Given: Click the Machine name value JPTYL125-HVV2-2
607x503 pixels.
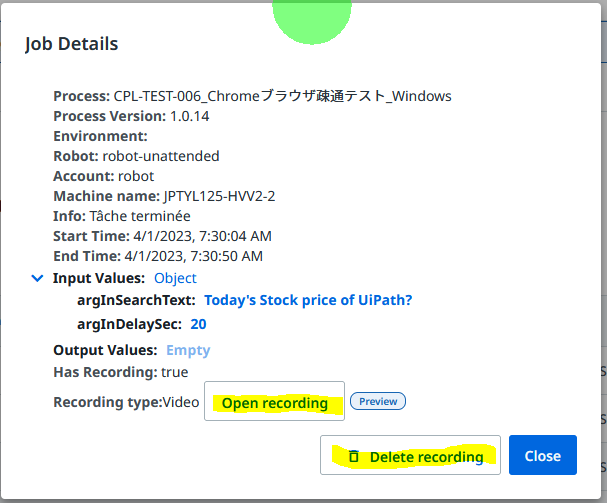Looking at the screenshot, I should [219, 196].
